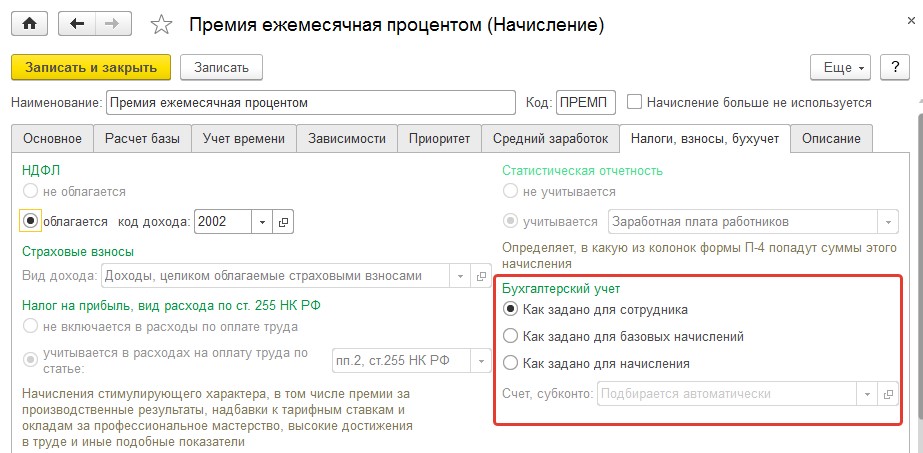The height and width of the screenshot is (453, 923).
Task: Select НДФЛ облагается radio
Action: click(x=31, y=221)
